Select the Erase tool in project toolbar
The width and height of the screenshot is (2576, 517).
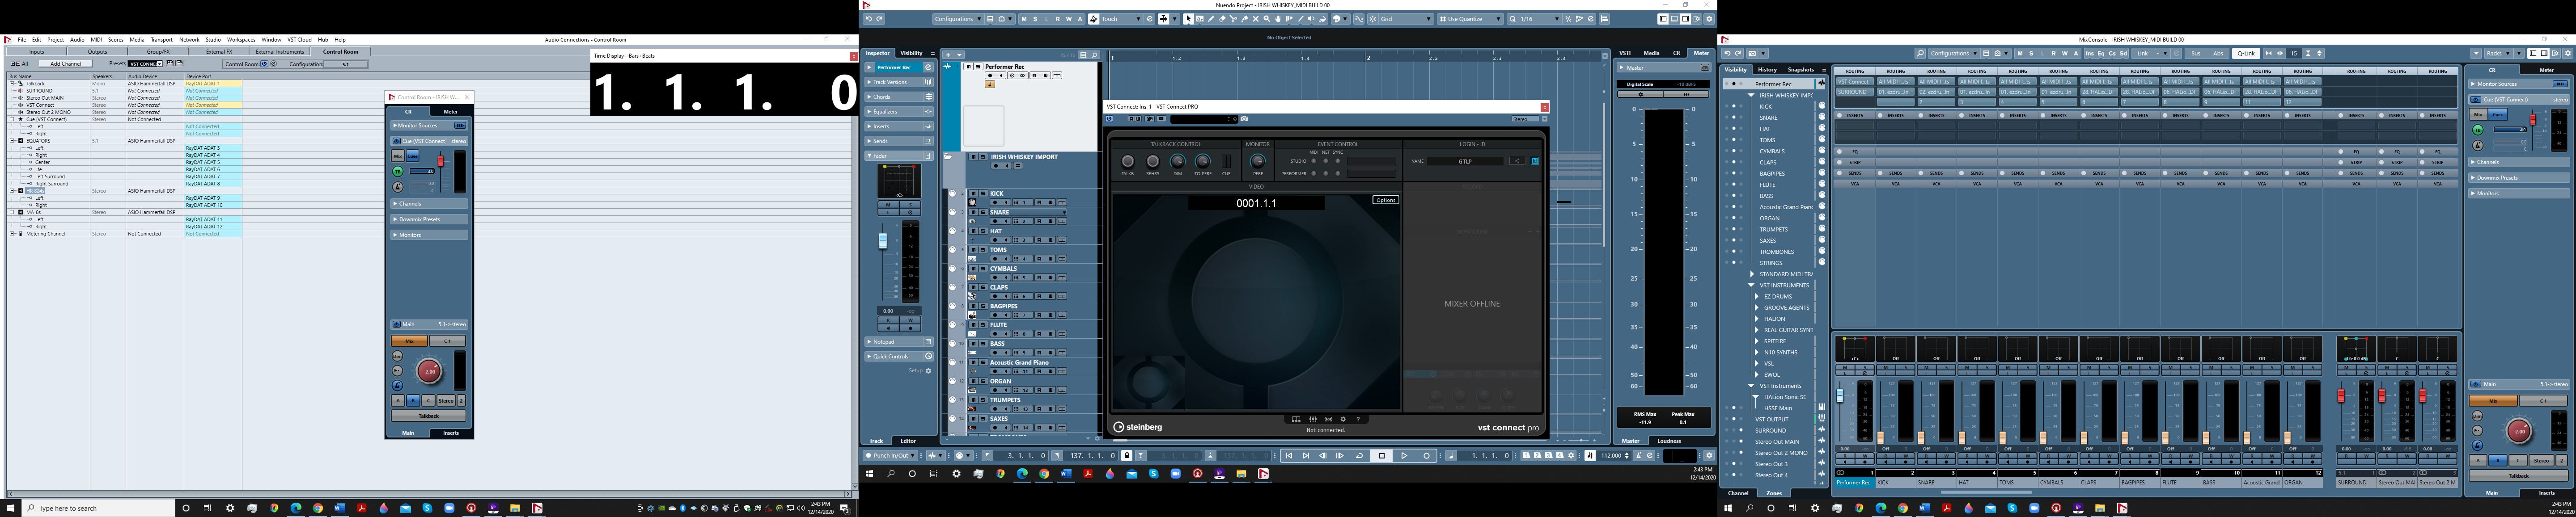pyautogui.click(x=1222, y=19)
